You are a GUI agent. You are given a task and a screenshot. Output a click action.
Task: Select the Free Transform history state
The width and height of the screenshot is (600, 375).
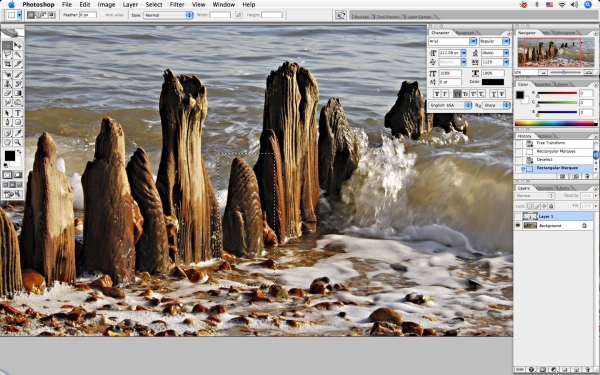coord(550,143)
